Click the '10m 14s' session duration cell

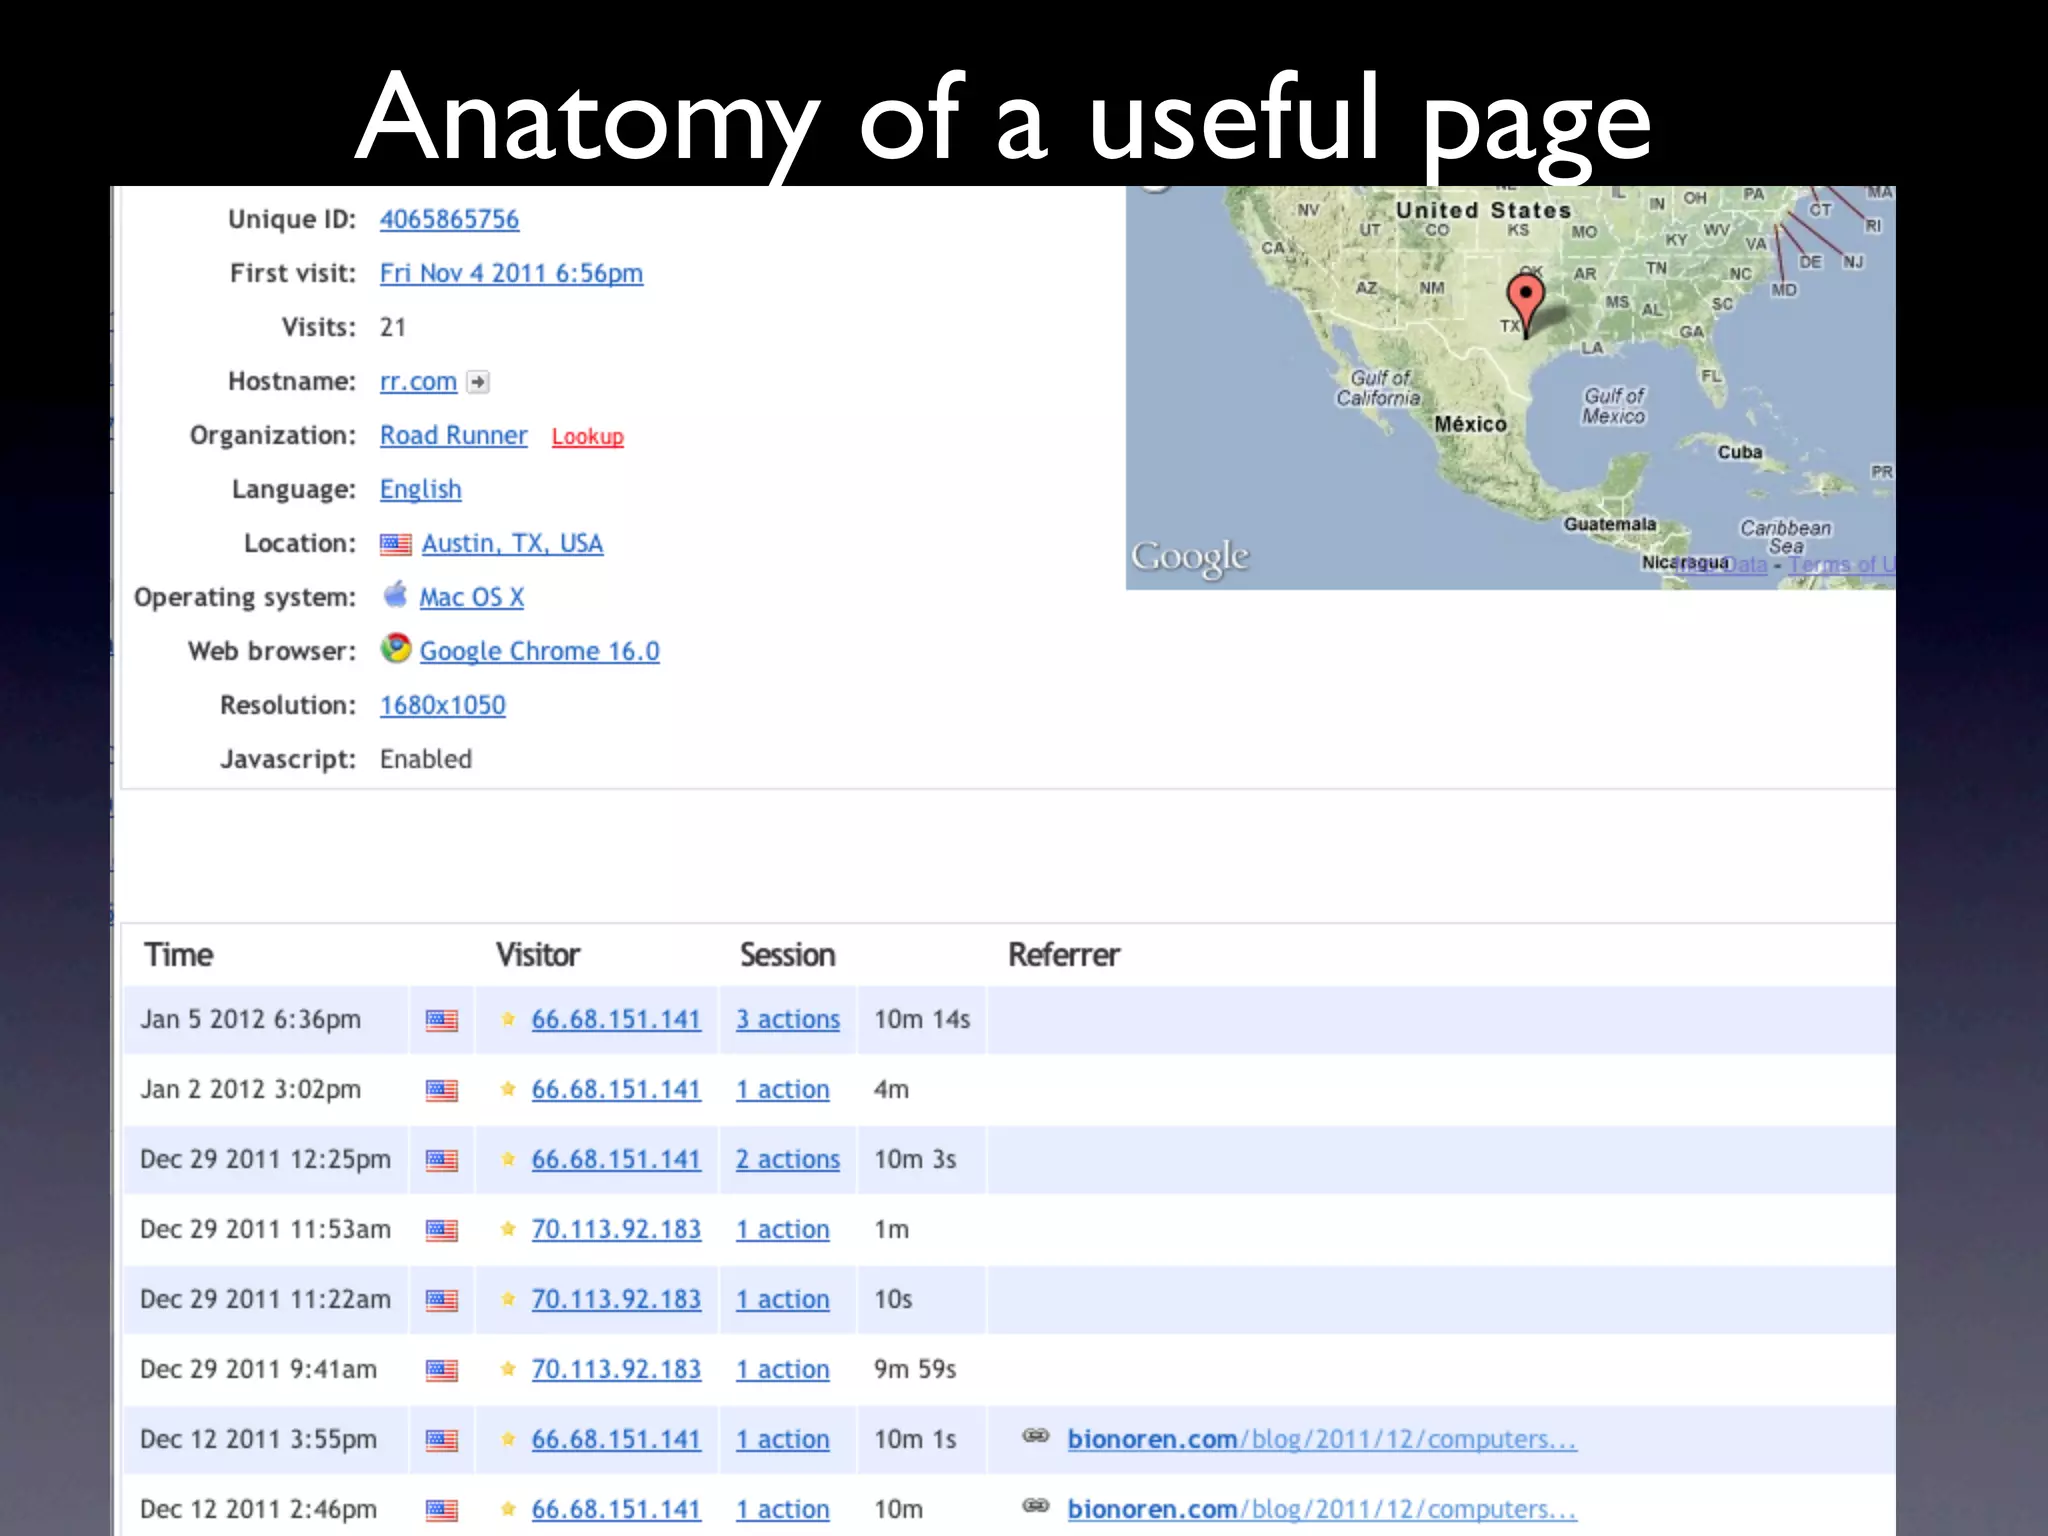[922, 1019]
